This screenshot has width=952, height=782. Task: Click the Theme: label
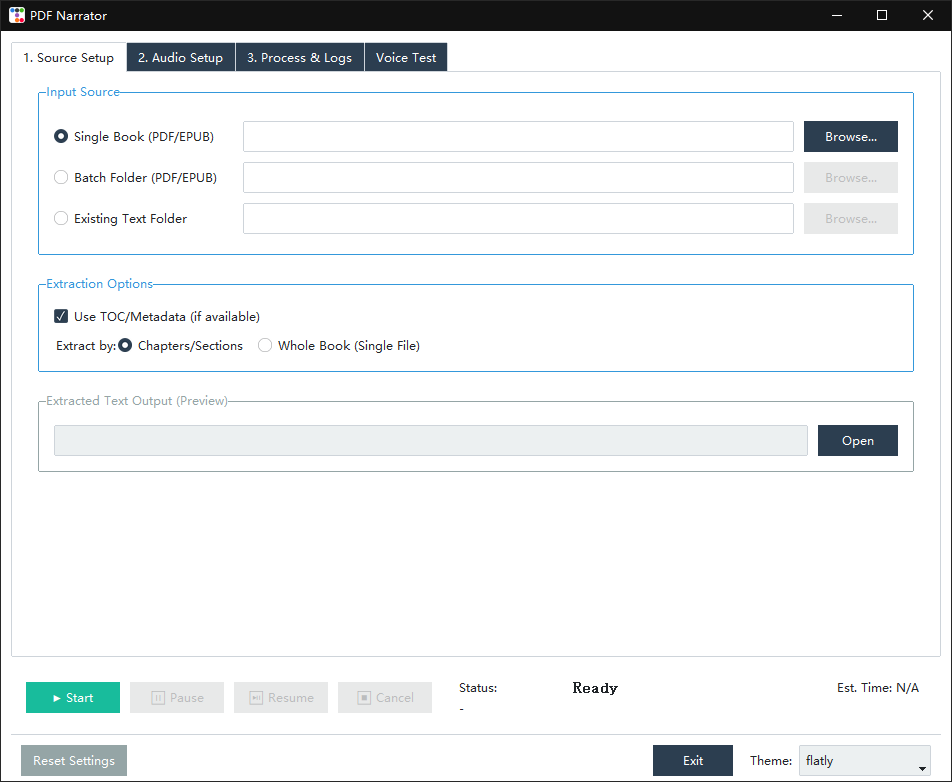[x=770, y=760]
